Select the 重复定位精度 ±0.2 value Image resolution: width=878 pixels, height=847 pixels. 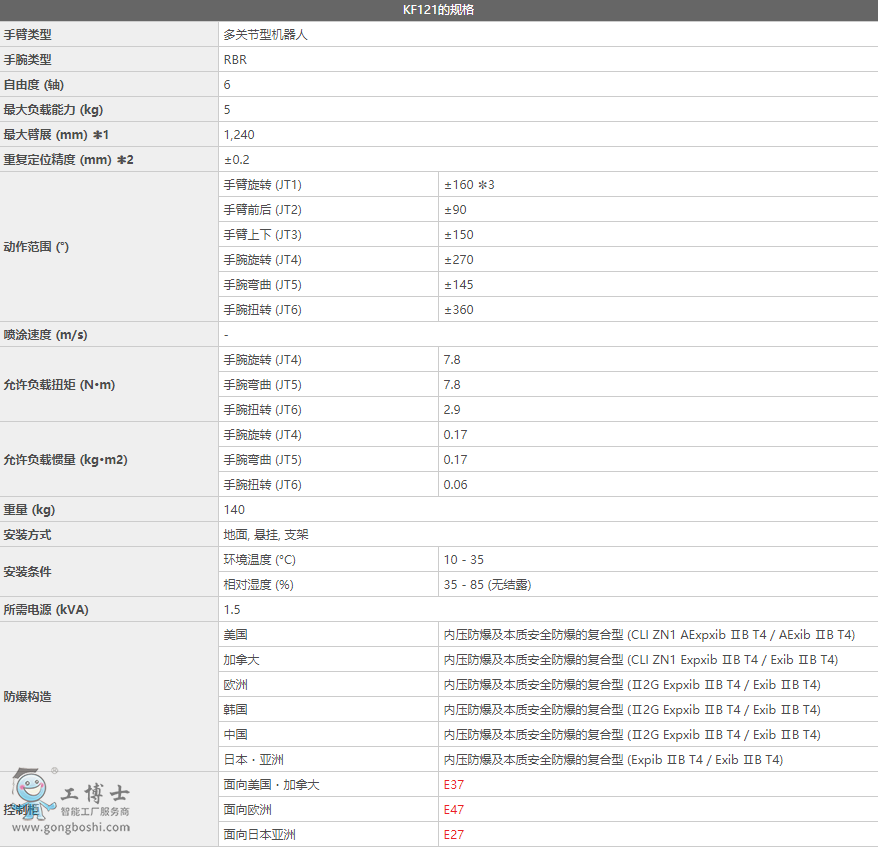(237, 160)
